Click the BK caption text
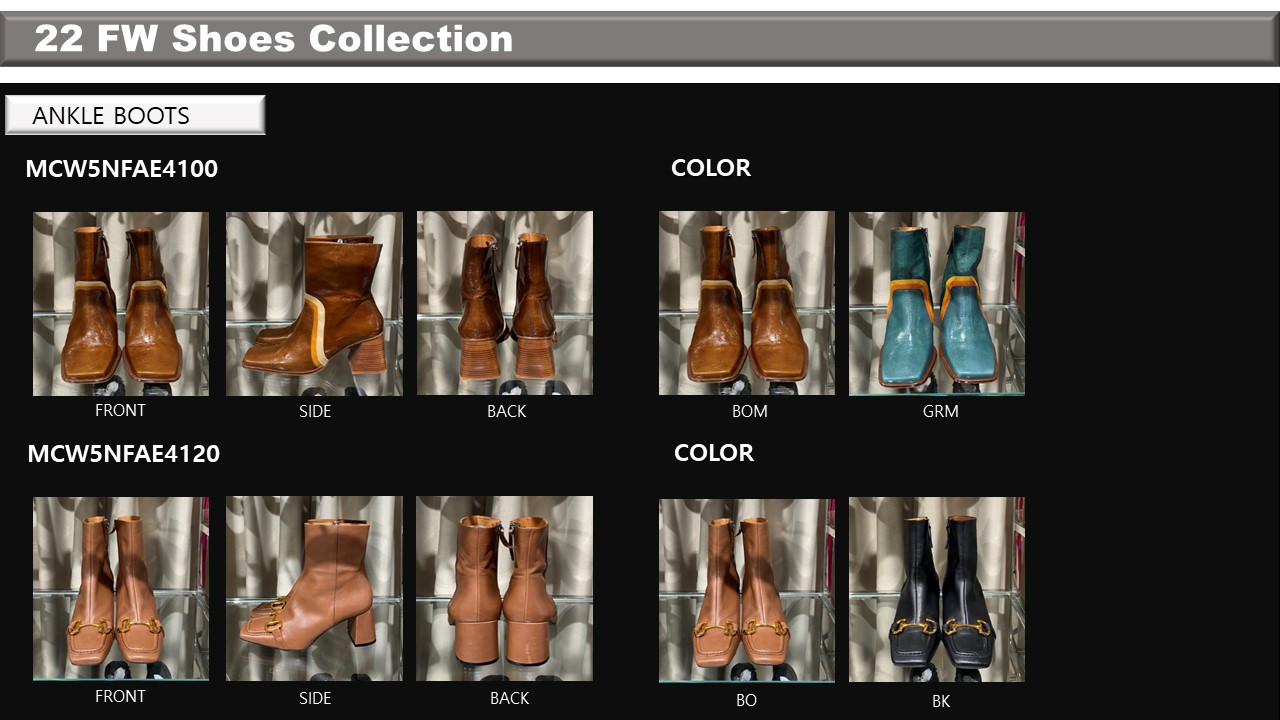The height and width of the screenshot is (720, 1280). (941, 701)
